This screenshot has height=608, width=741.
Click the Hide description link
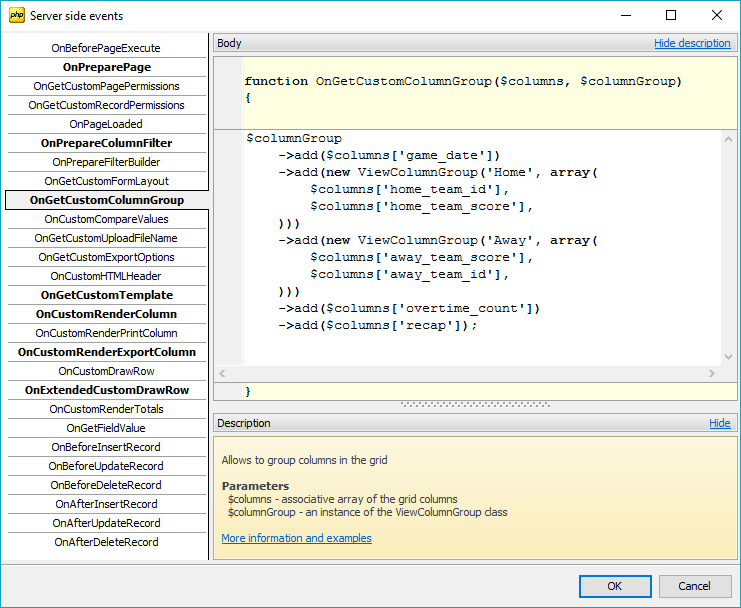click(692, 44)
